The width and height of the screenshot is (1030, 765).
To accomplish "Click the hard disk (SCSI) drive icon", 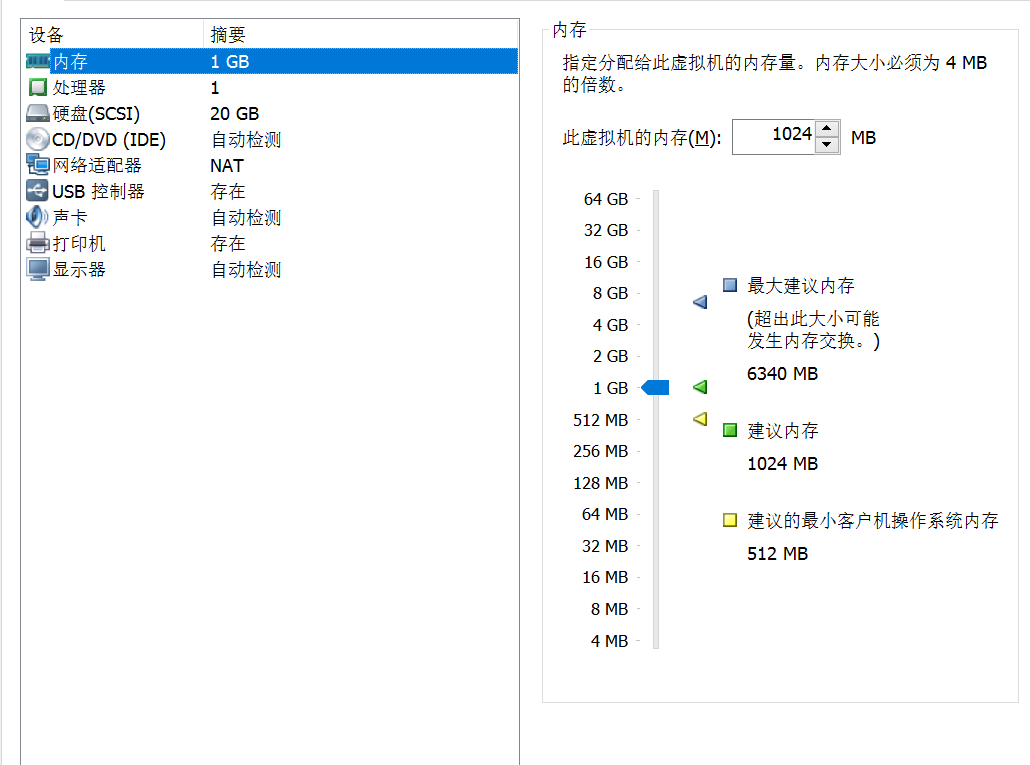I will [38, 114].
